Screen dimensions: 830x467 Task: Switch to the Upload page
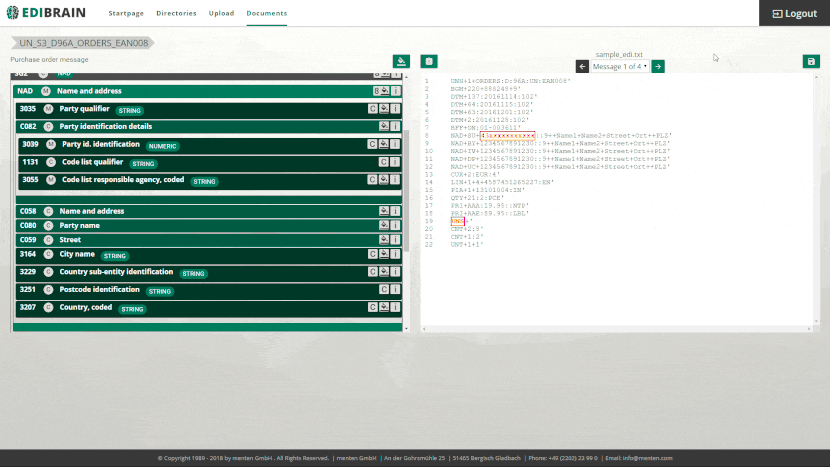pyautogui.click(x=221, y=14)
